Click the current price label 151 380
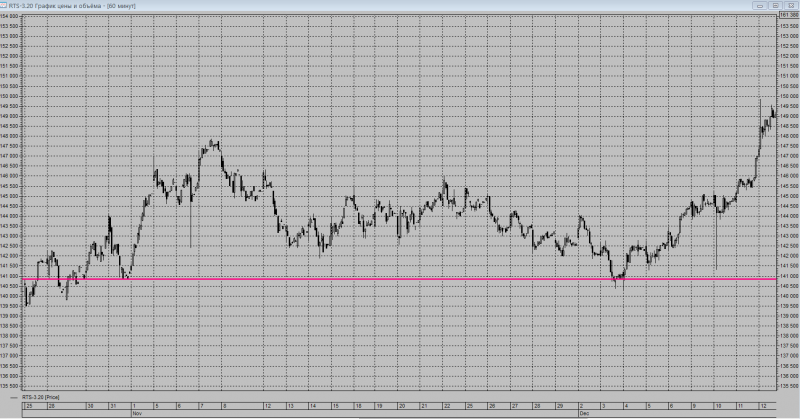The image size is (800, 419). 789,15
